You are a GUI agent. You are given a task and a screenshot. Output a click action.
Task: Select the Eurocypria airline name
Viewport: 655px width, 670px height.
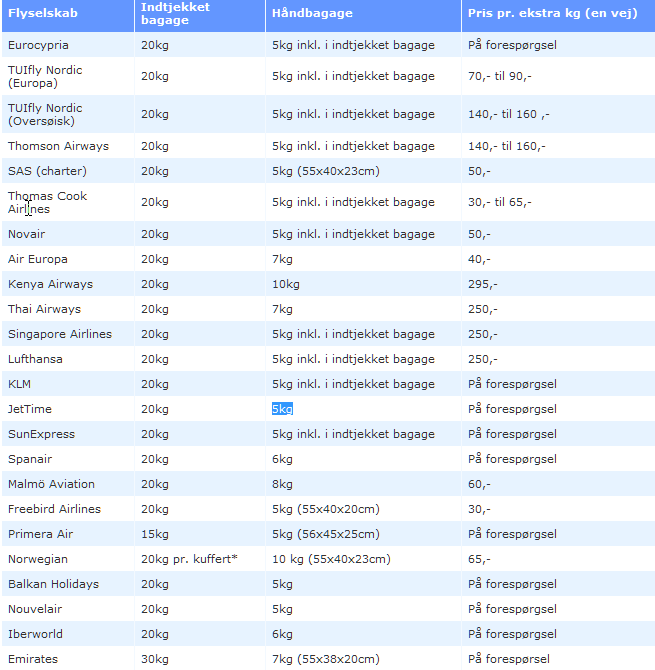click(38, 45)
